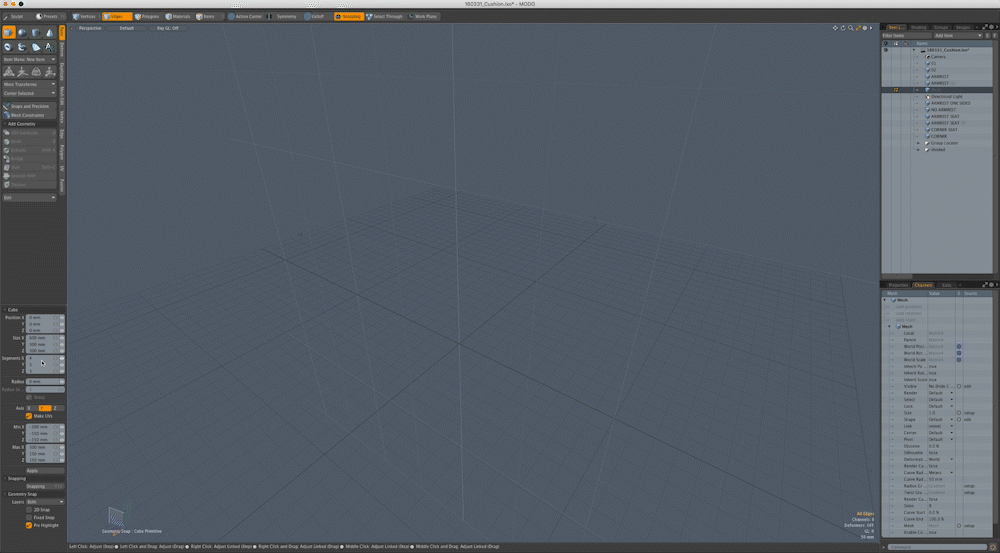Image resolution: width=1000 pixels, height=553 pixels.
Task: Select the Cylinder primitive tool
Action: tap(36, 33)
